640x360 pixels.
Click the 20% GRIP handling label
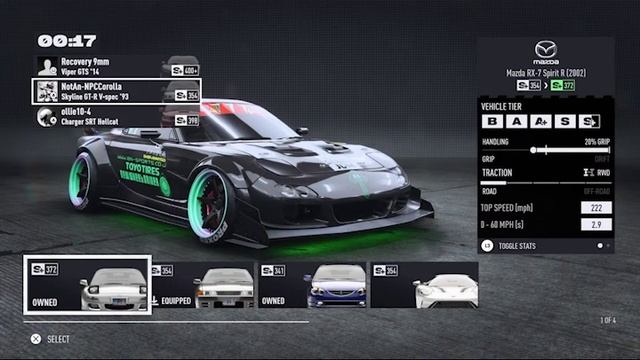[x=597, y=142]
